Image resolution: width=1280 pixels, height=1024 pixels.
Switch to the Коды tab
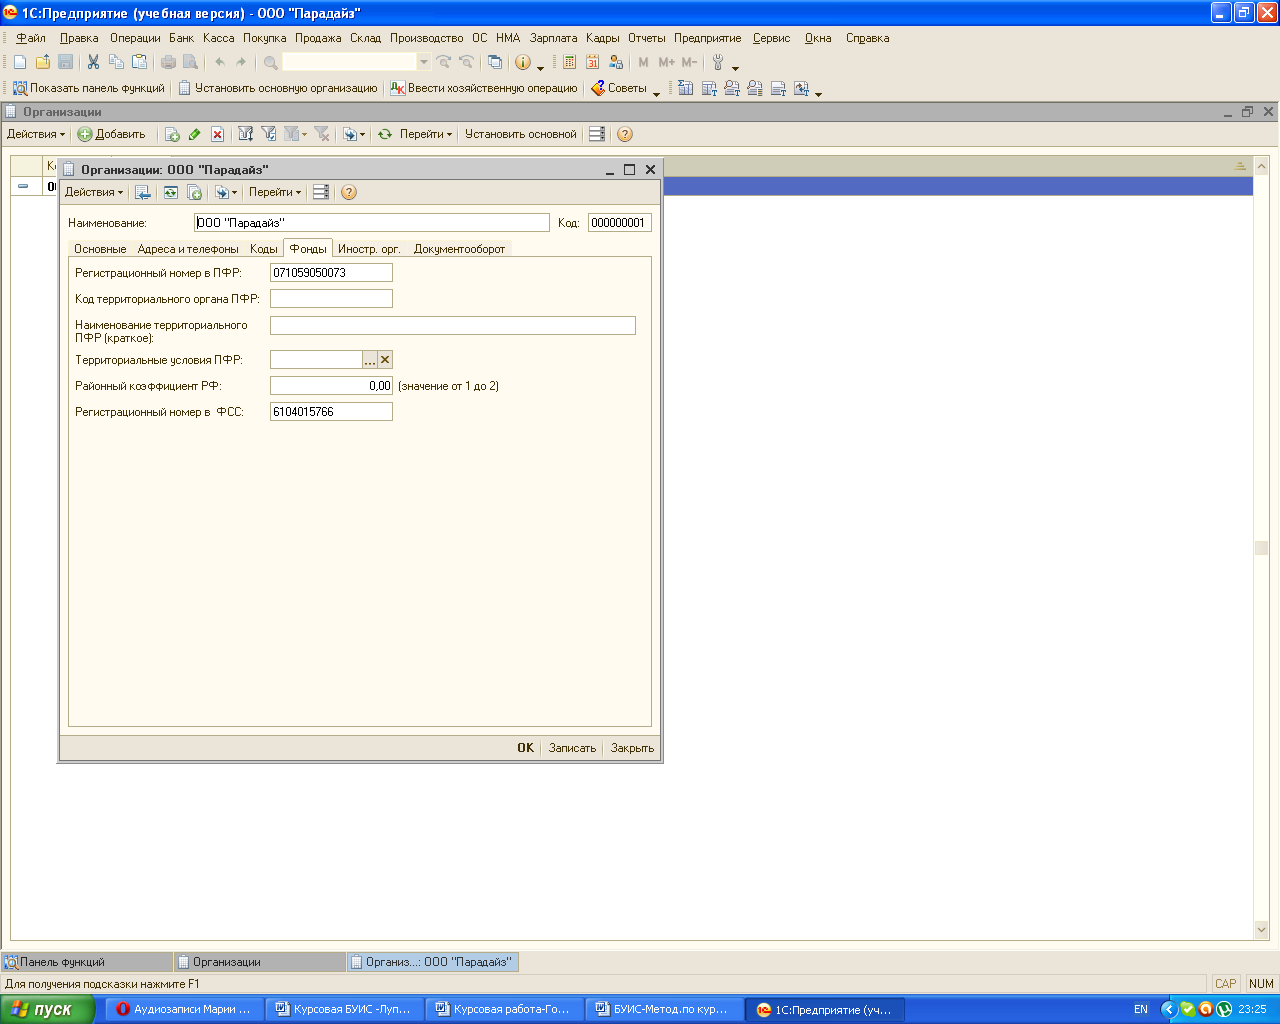tap(264, 249)
